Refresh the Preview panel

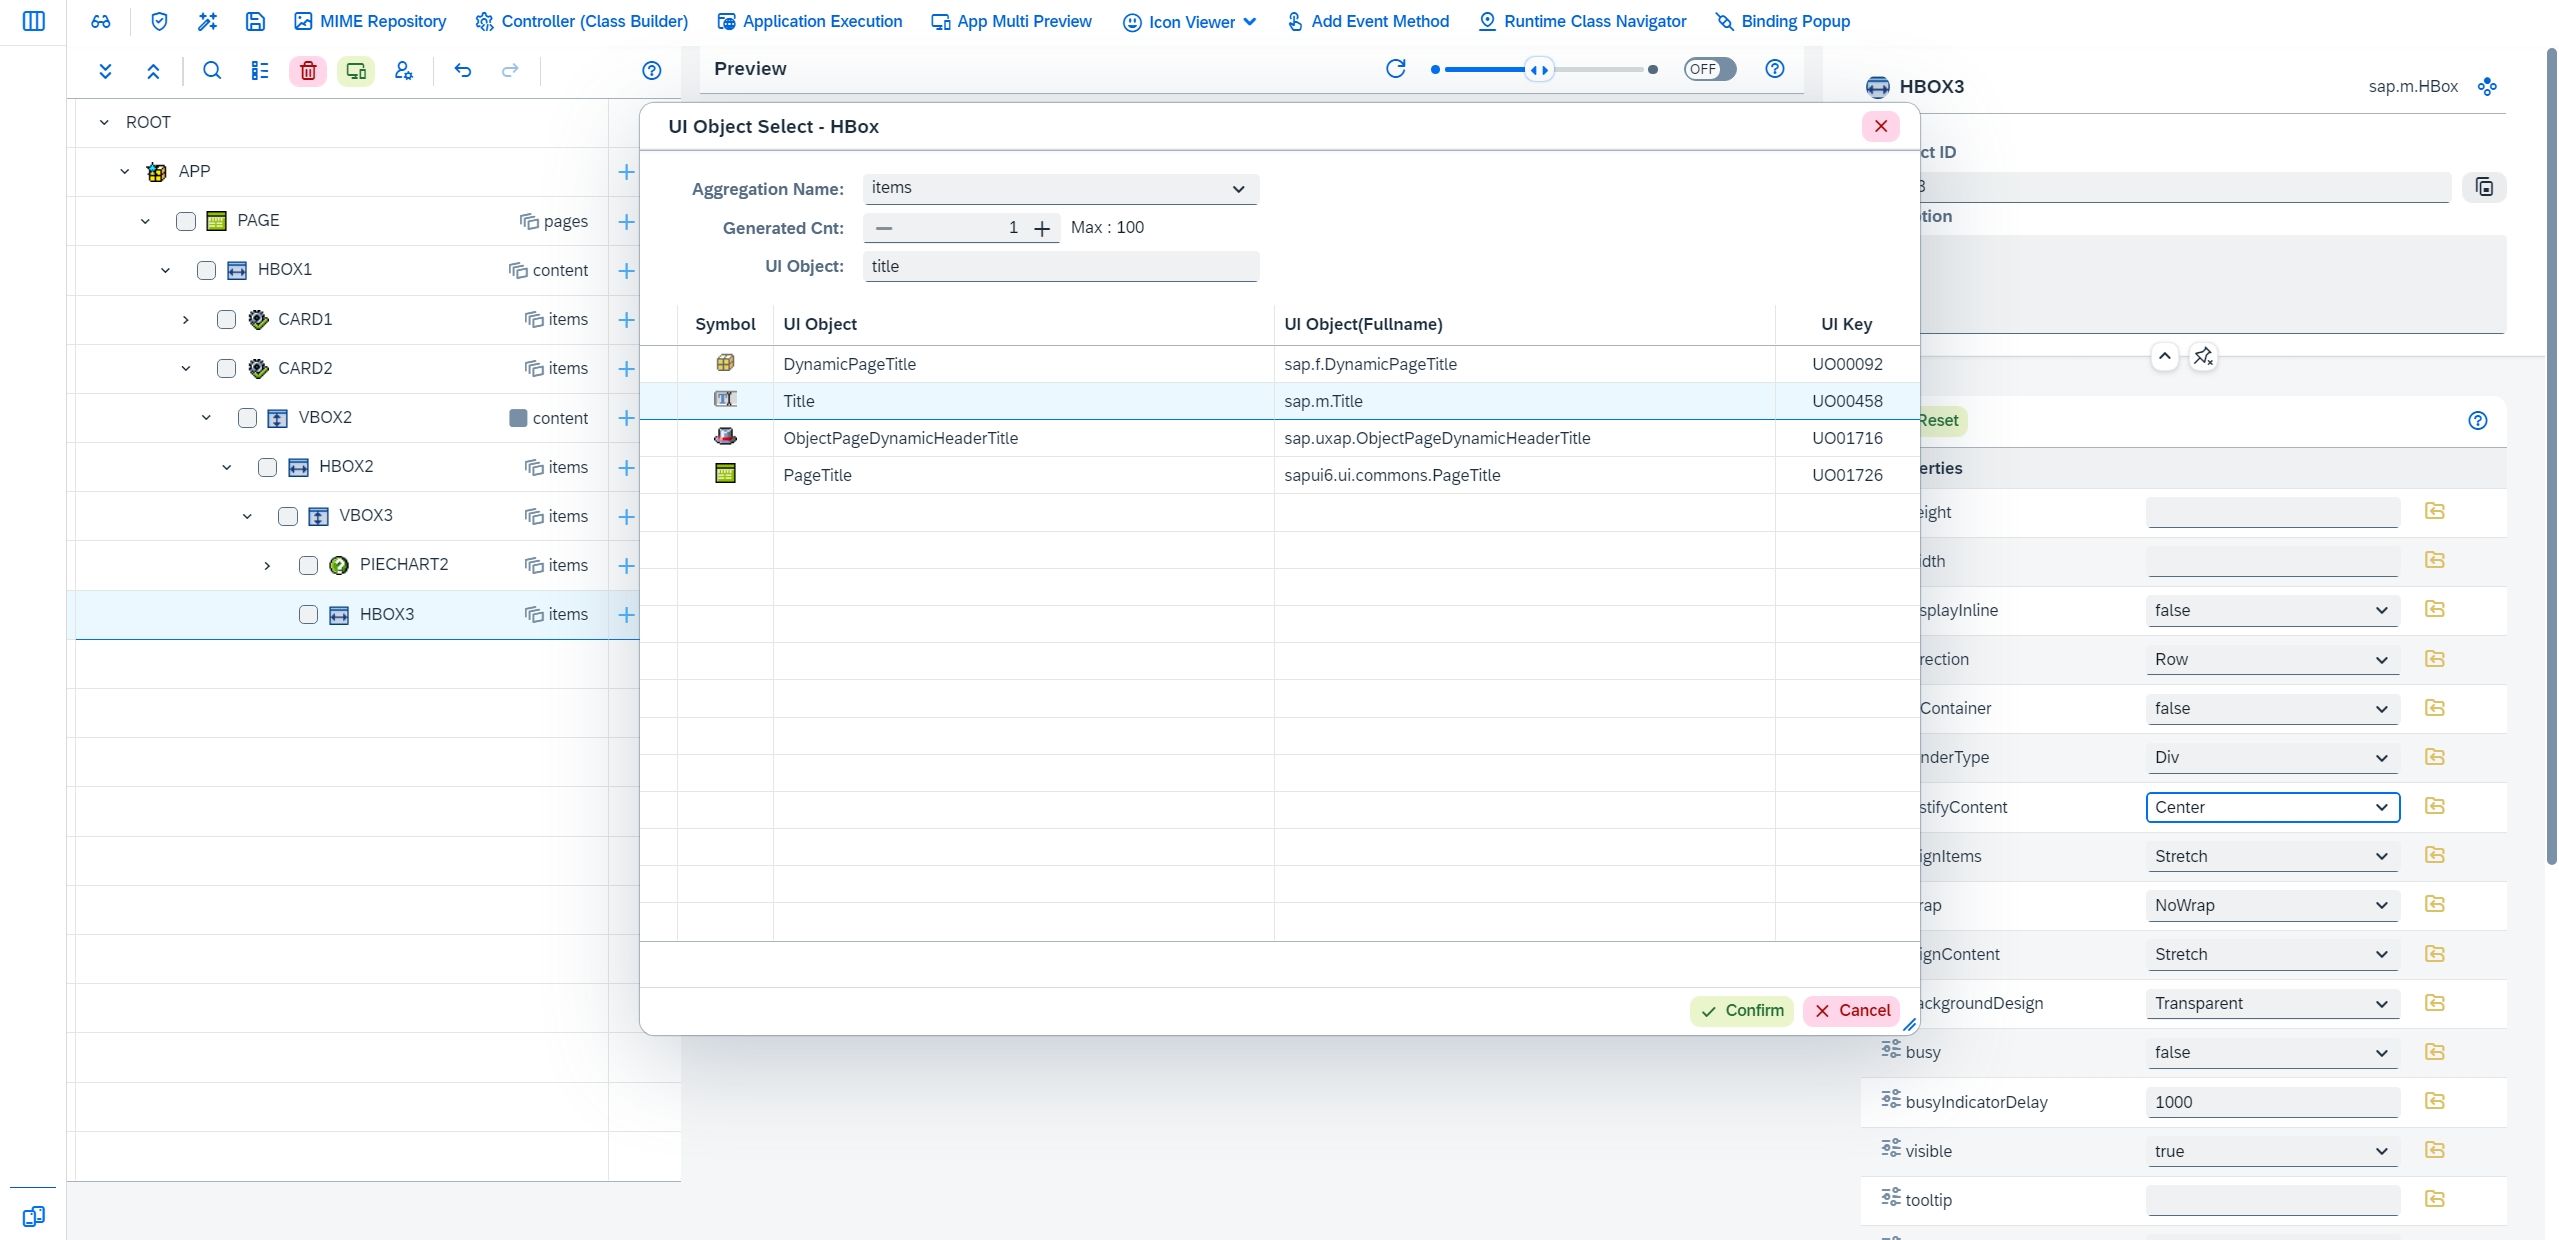coord(1396,68)
